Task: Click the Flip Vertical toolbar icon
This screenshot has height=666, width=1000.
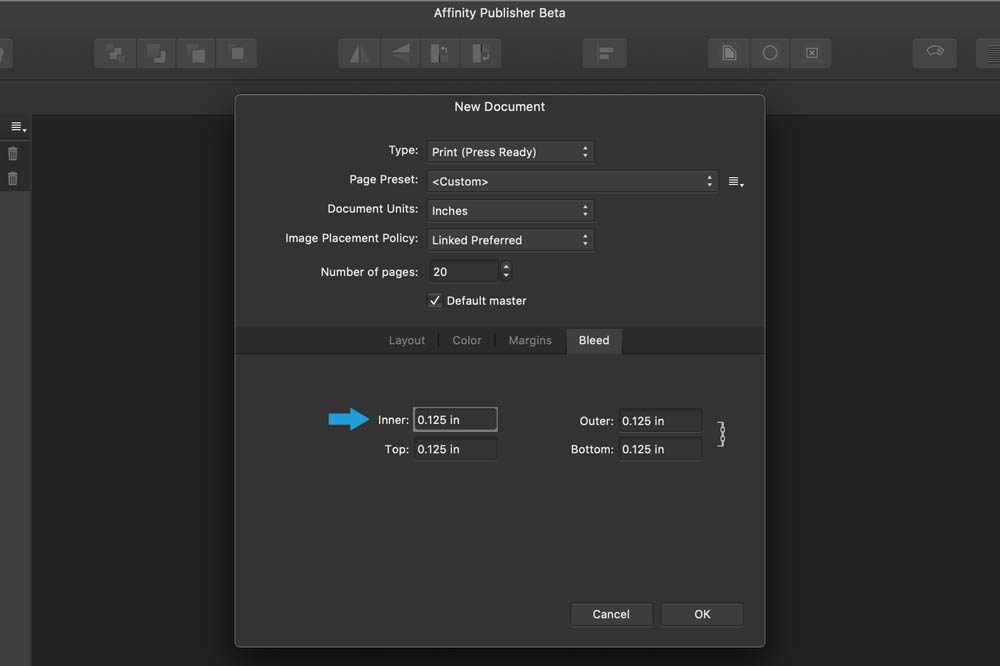Action: [x=401, y=54]
